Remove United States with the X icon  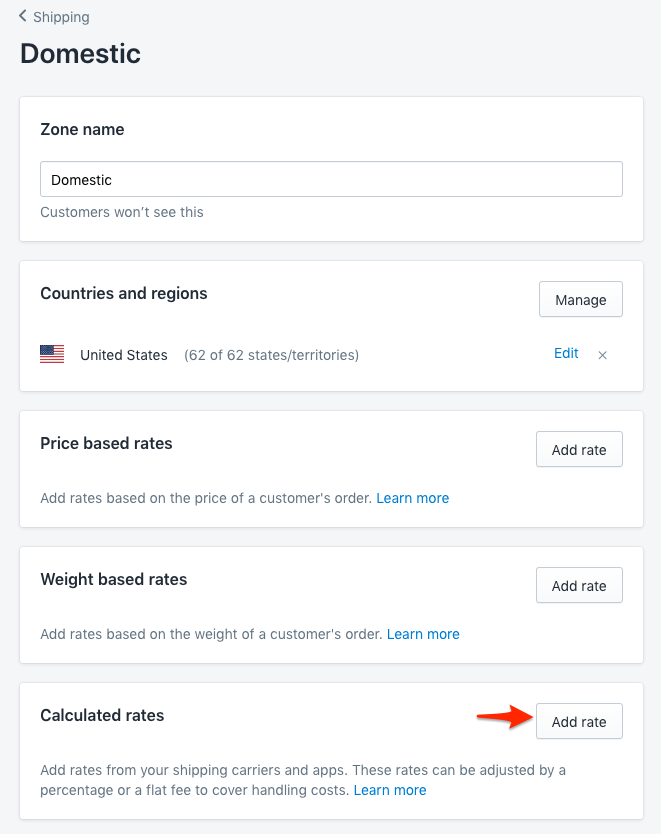coord(602,355)
